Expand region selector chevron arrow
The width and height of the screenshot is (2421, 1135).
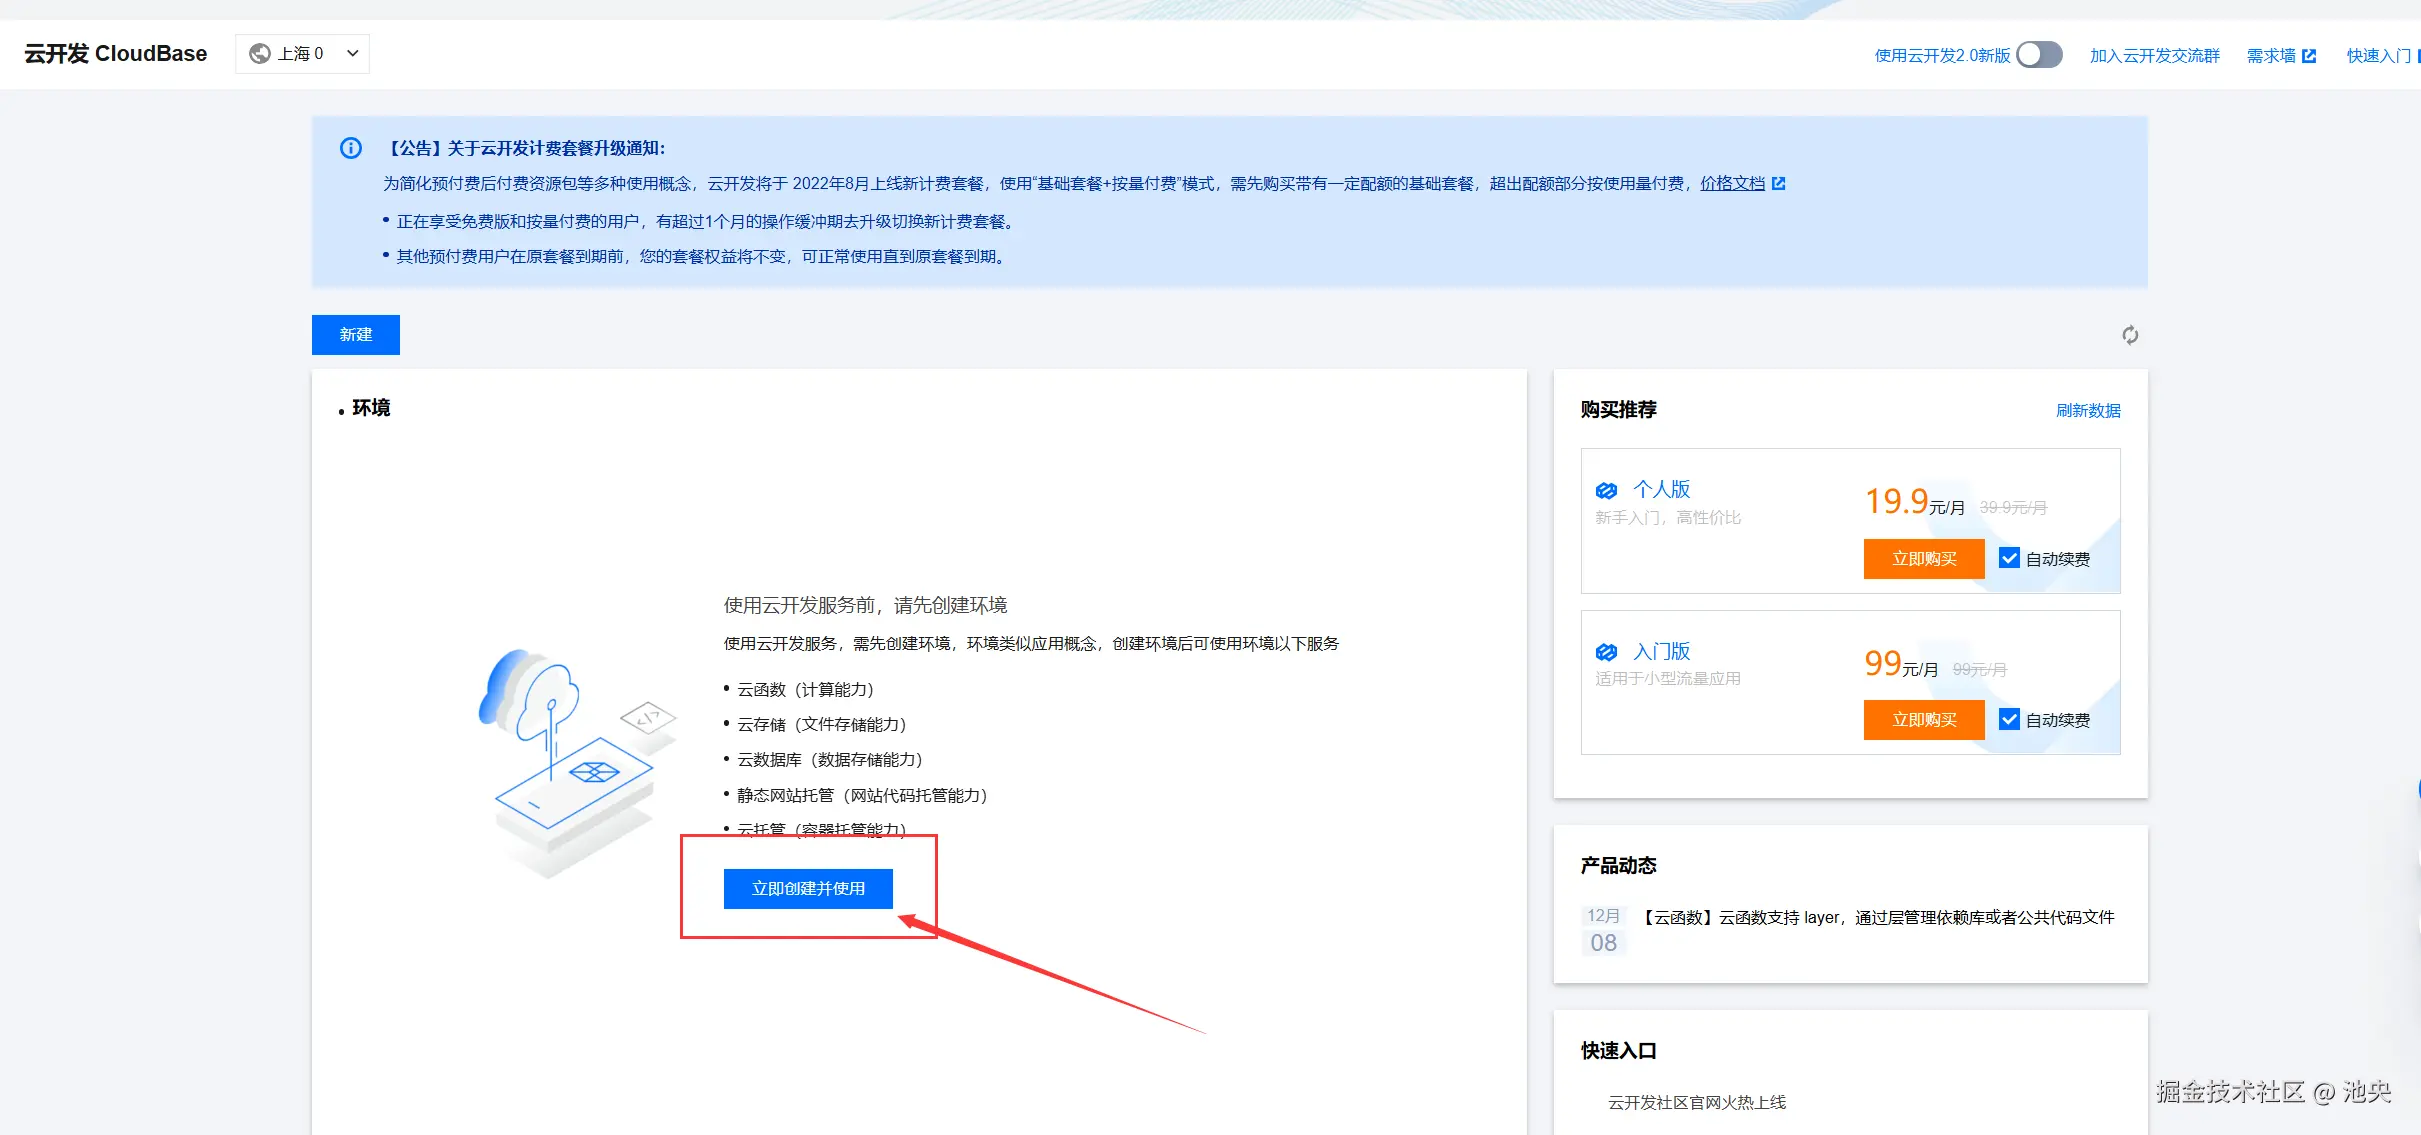(353, 54)
